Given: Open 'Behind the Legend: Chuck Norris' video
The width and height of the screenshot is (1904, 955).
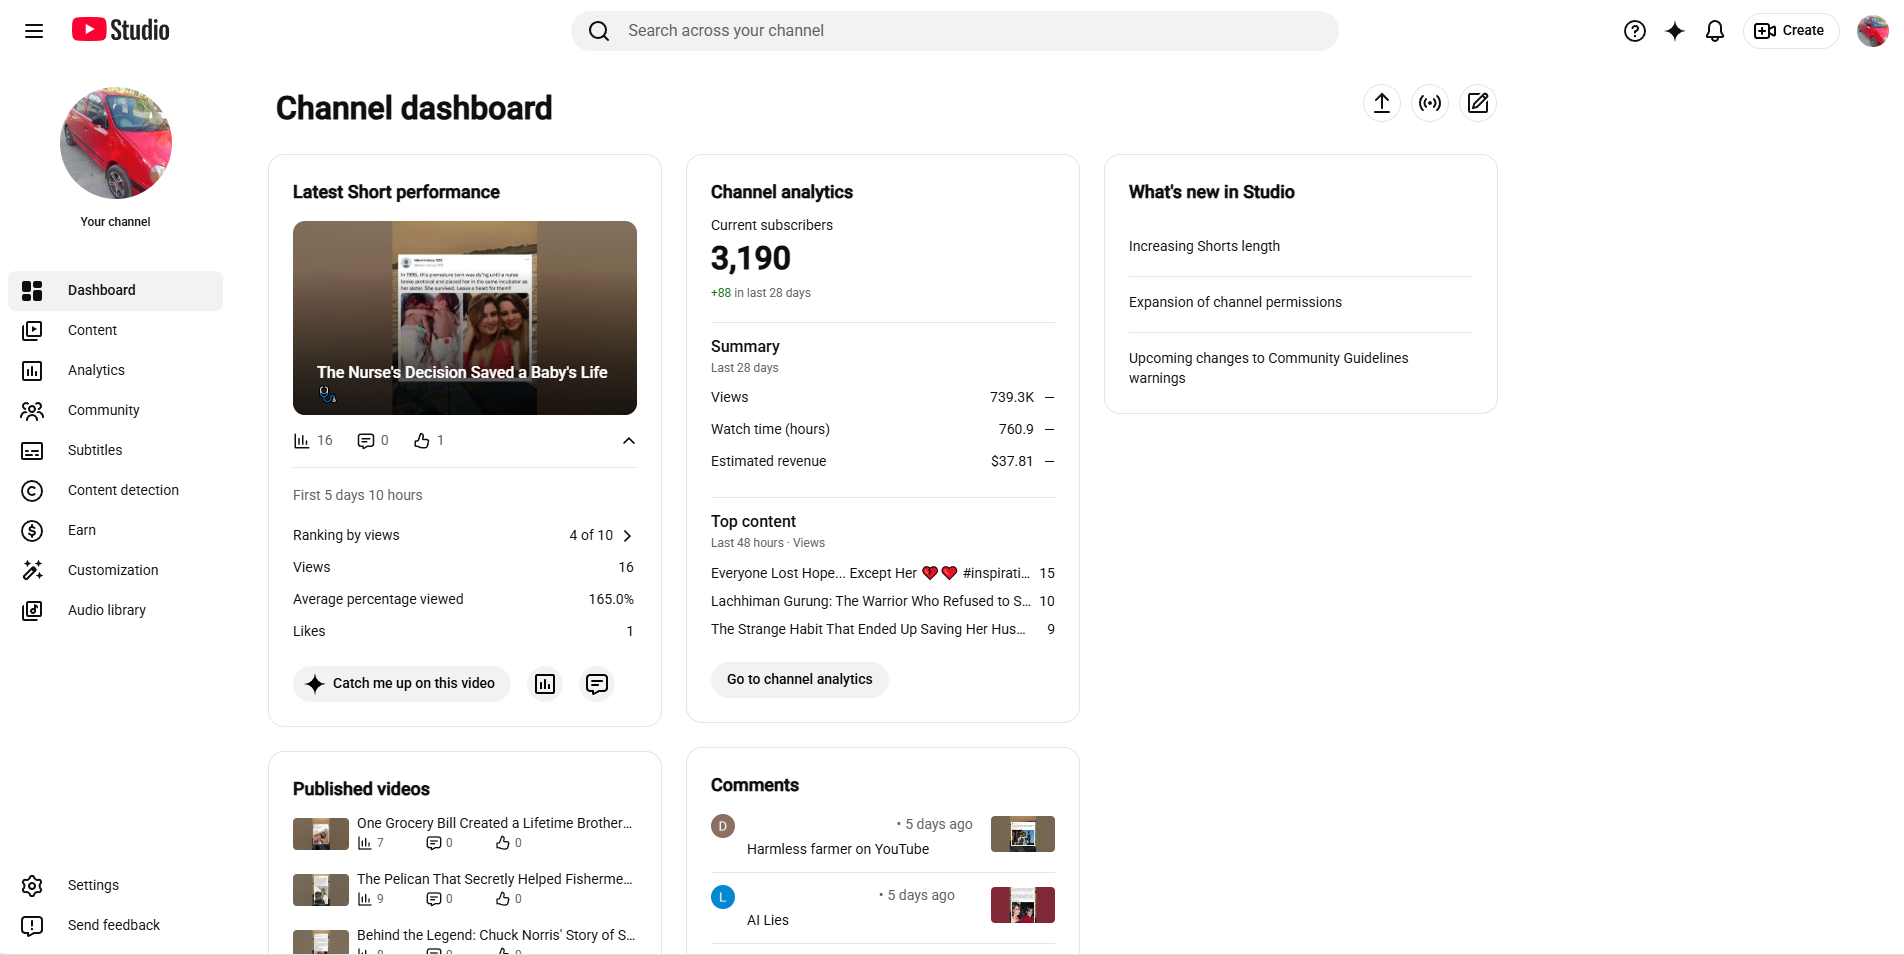Looking at the screenshot, I should (496, 935).
